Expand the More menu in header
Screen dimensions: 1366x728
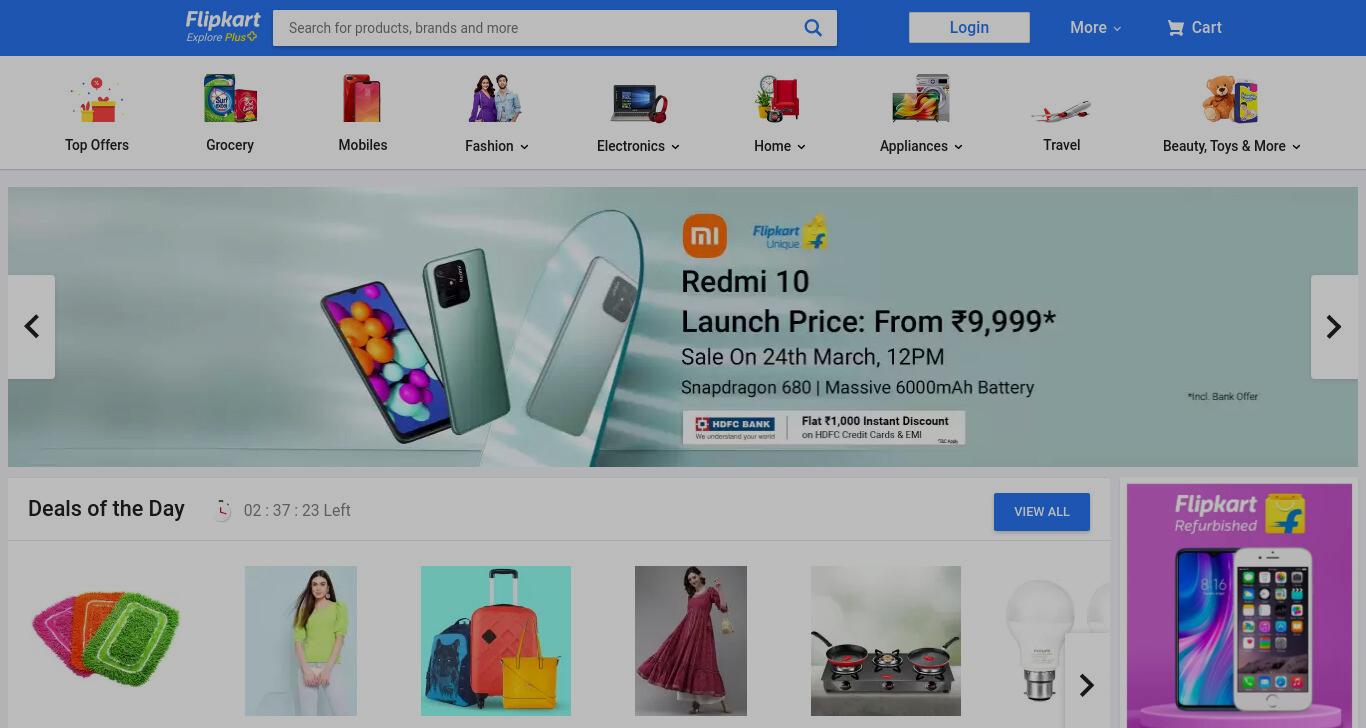(x=1095, y=28)
